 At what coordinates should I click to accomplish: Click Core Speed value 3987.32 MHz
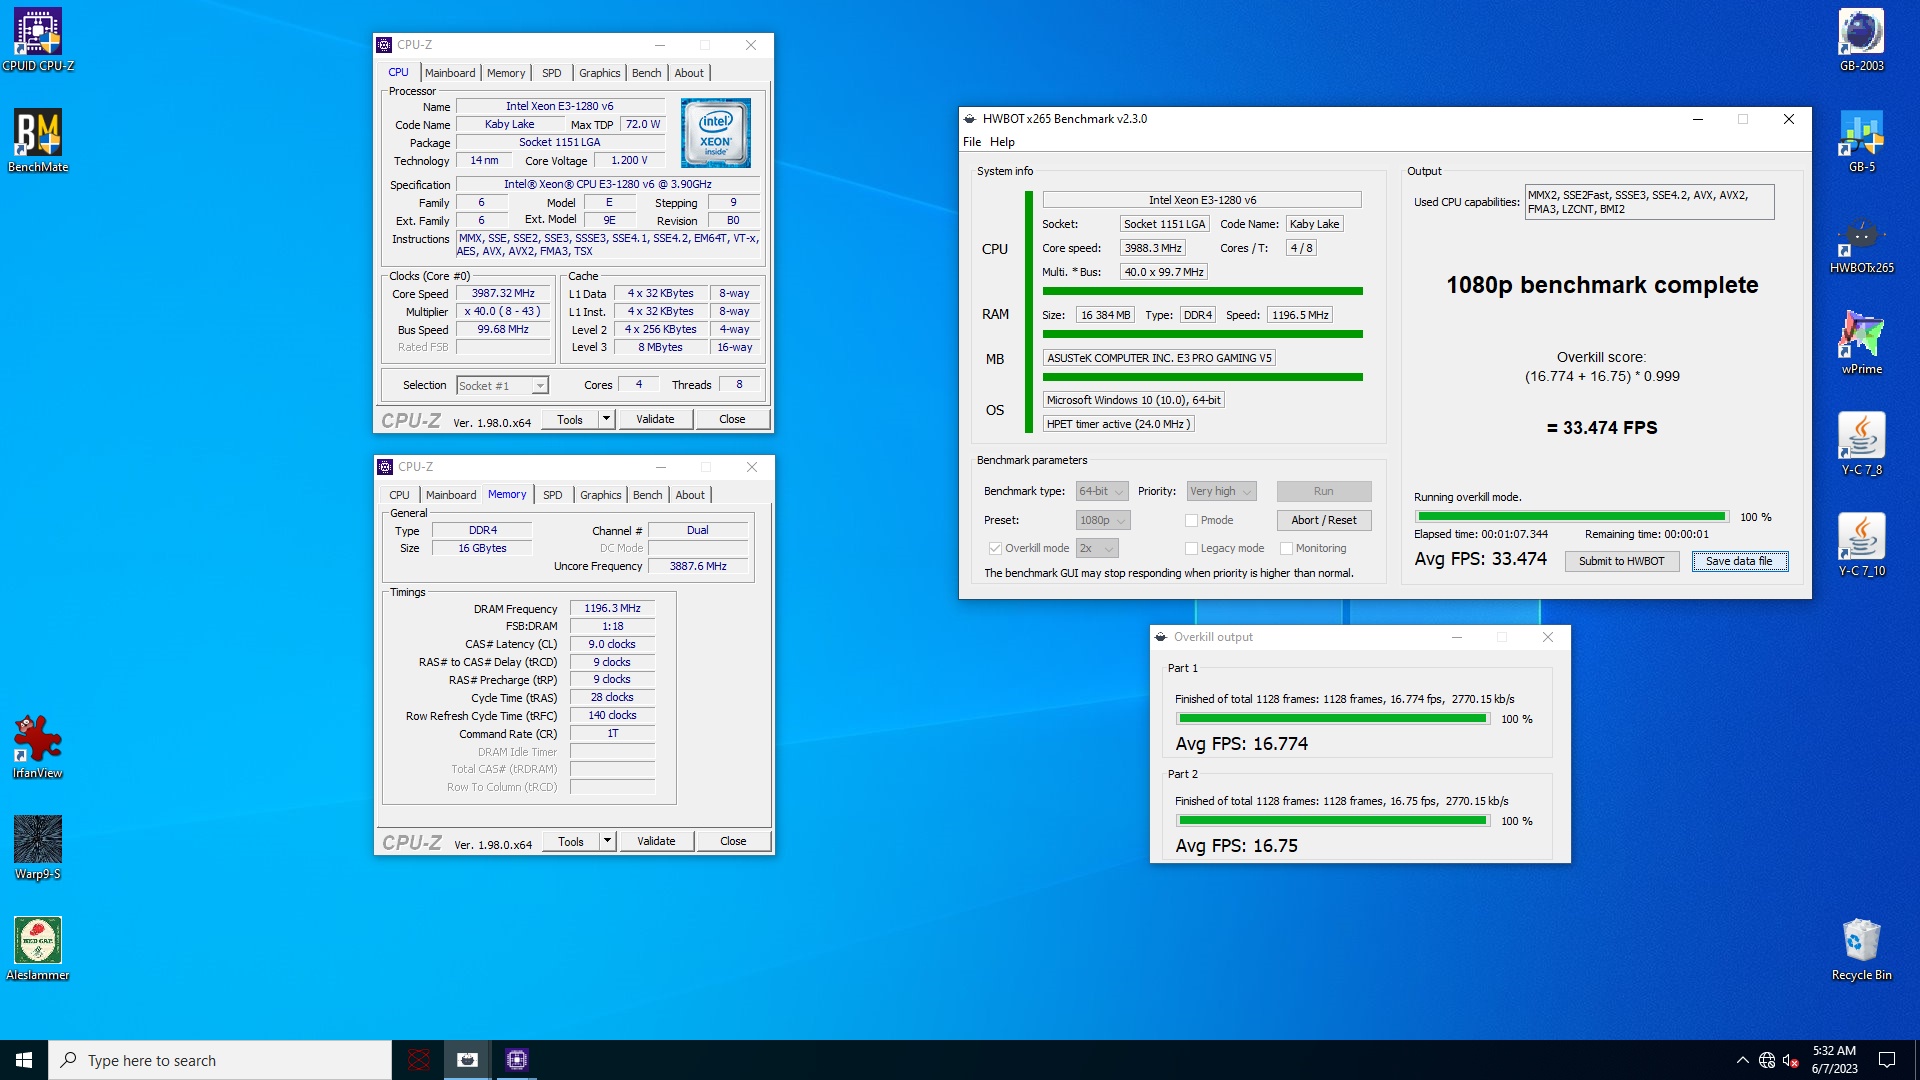click(x=504, y=294)
